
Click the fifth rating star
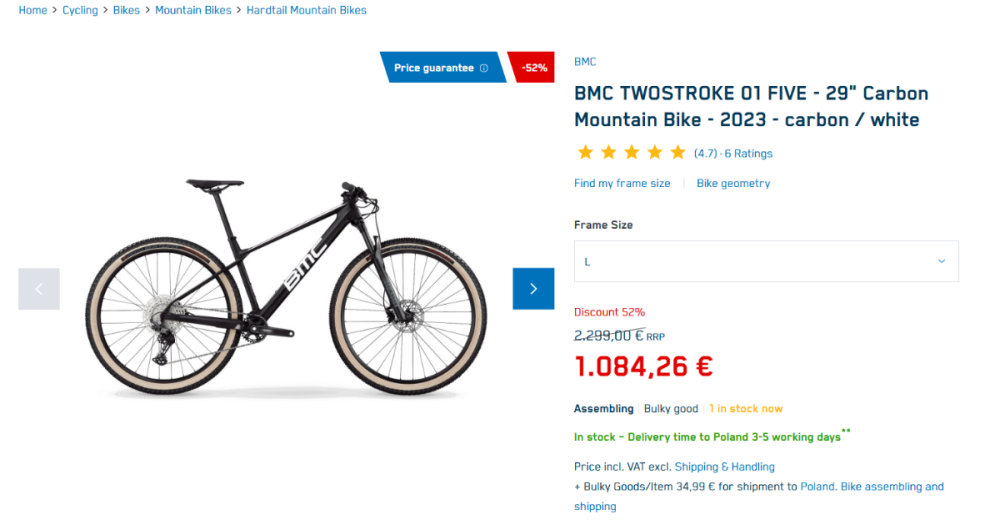coord(678,153)
